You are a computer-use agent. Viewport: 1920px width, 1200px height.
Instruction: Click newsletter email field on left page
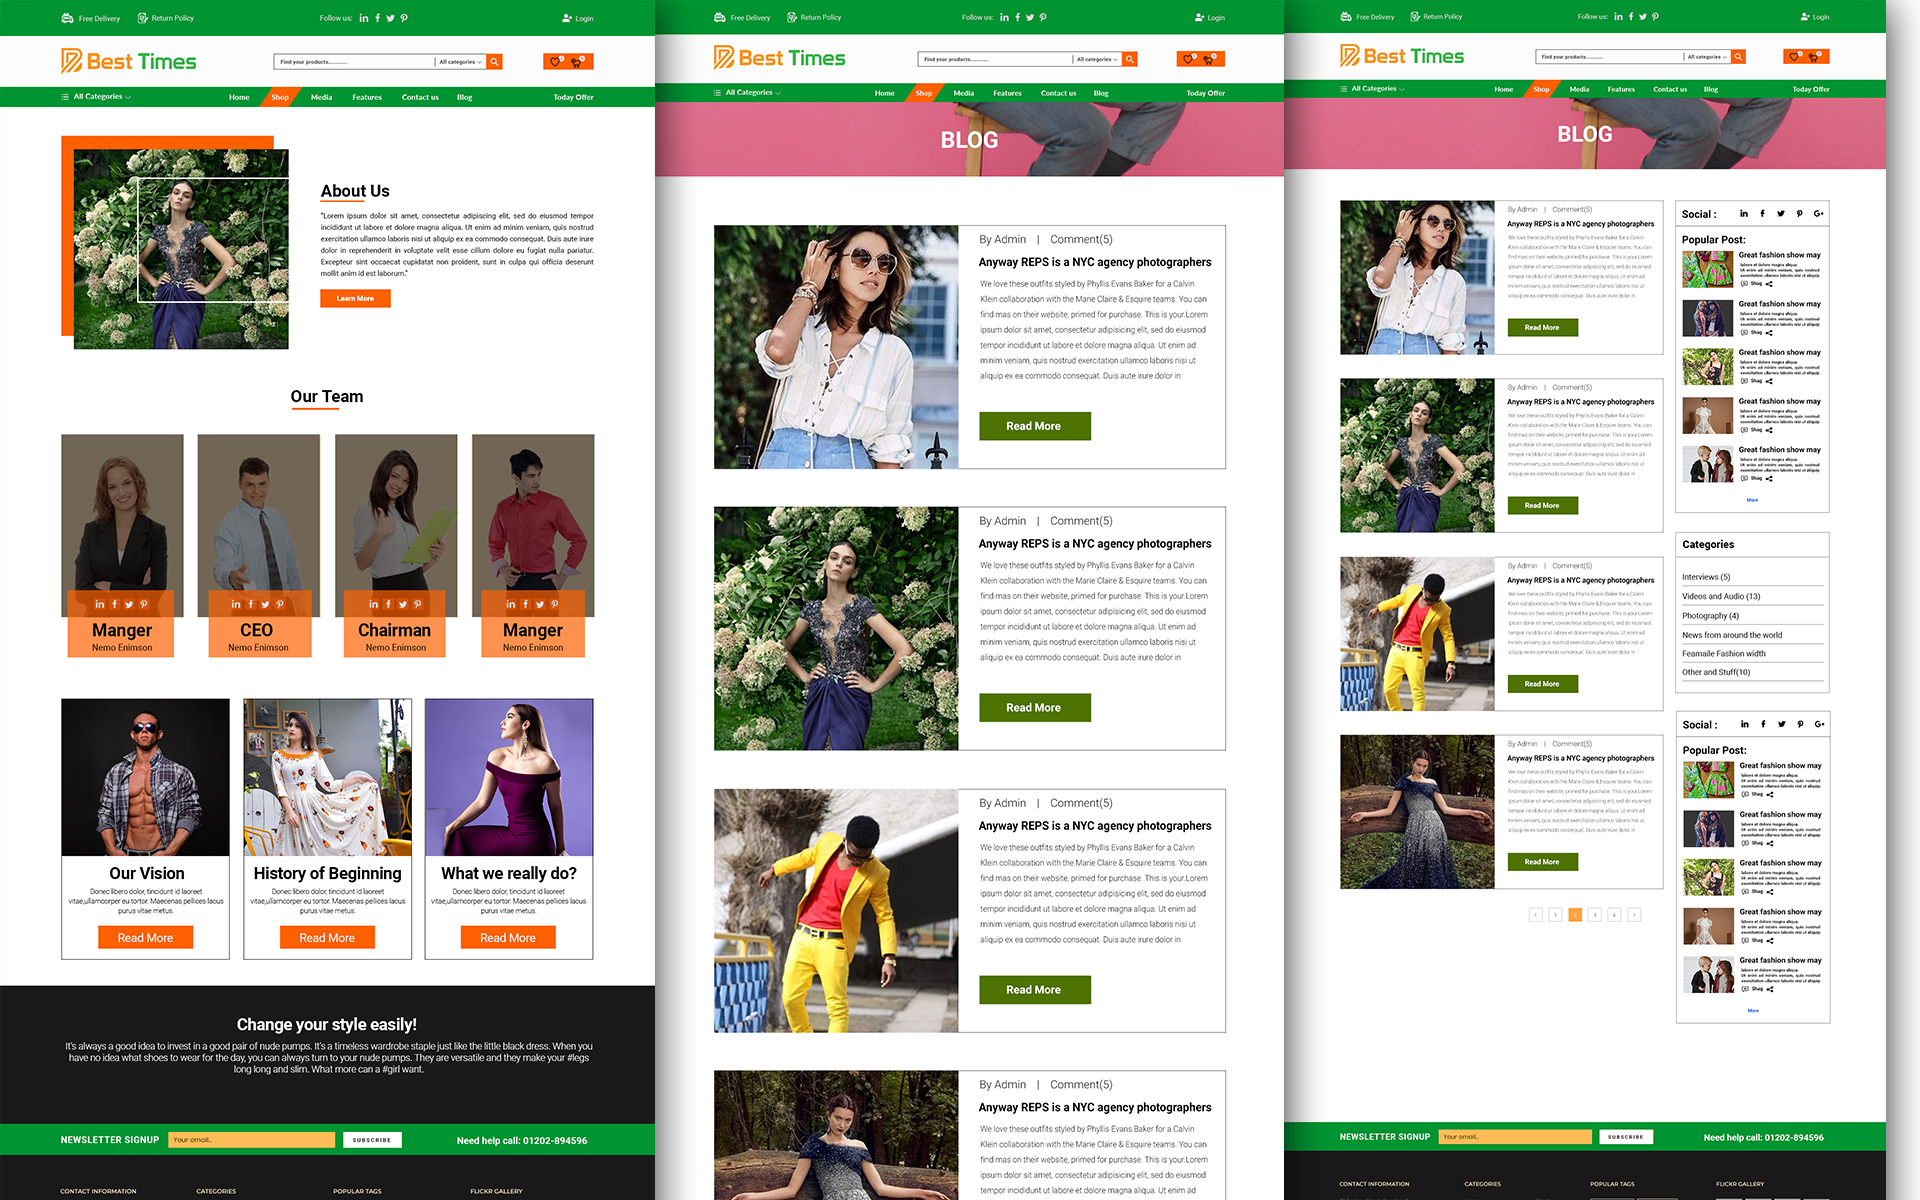252,1140
